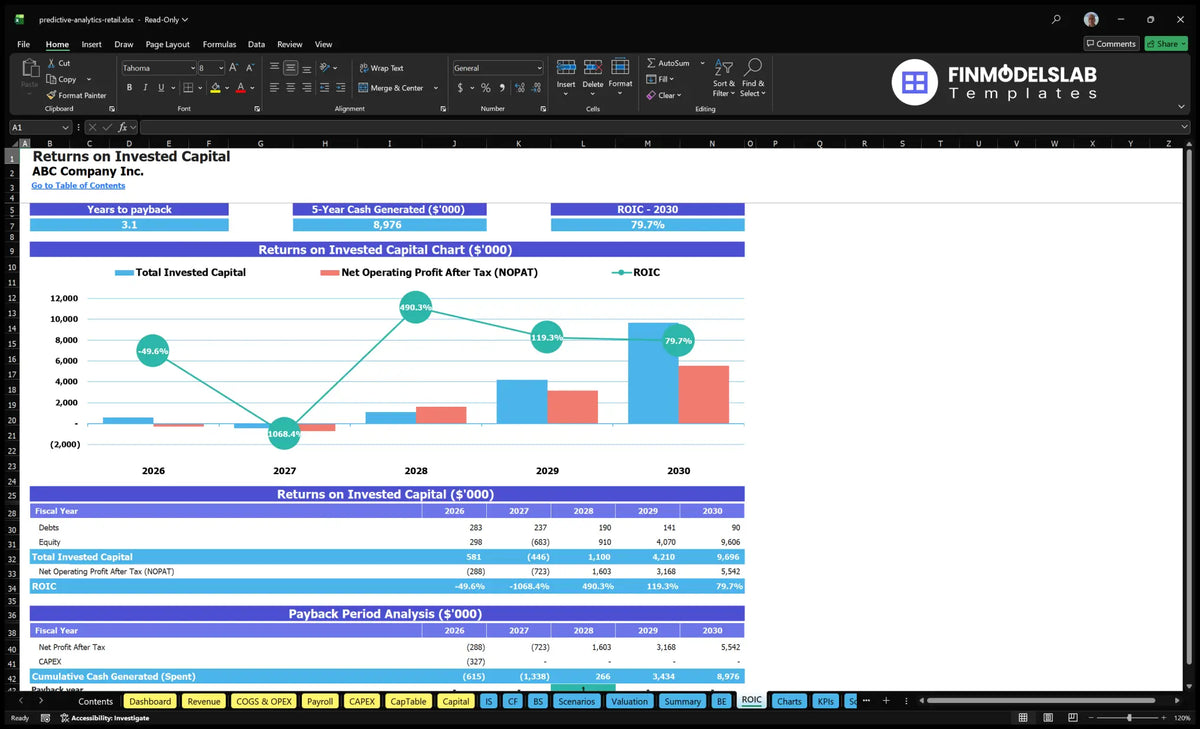Increase font size with the larger A

pyautogui.click(x=234, y=68)
